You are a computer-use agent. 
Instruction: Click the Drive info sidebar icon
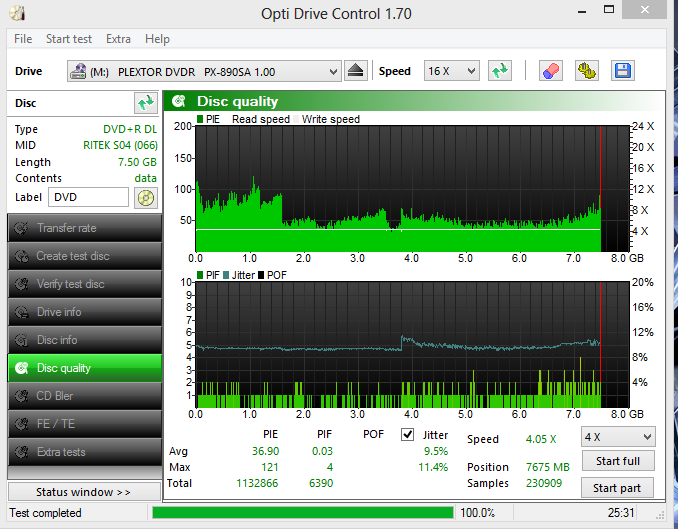coord(21,312)
